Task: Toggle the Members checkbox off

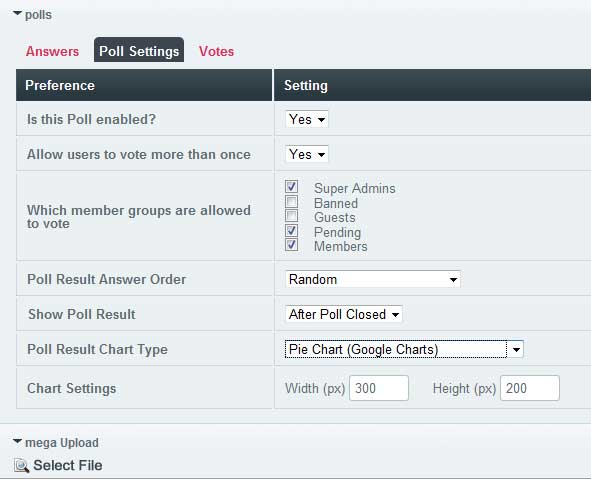Action: coord(291,245)
